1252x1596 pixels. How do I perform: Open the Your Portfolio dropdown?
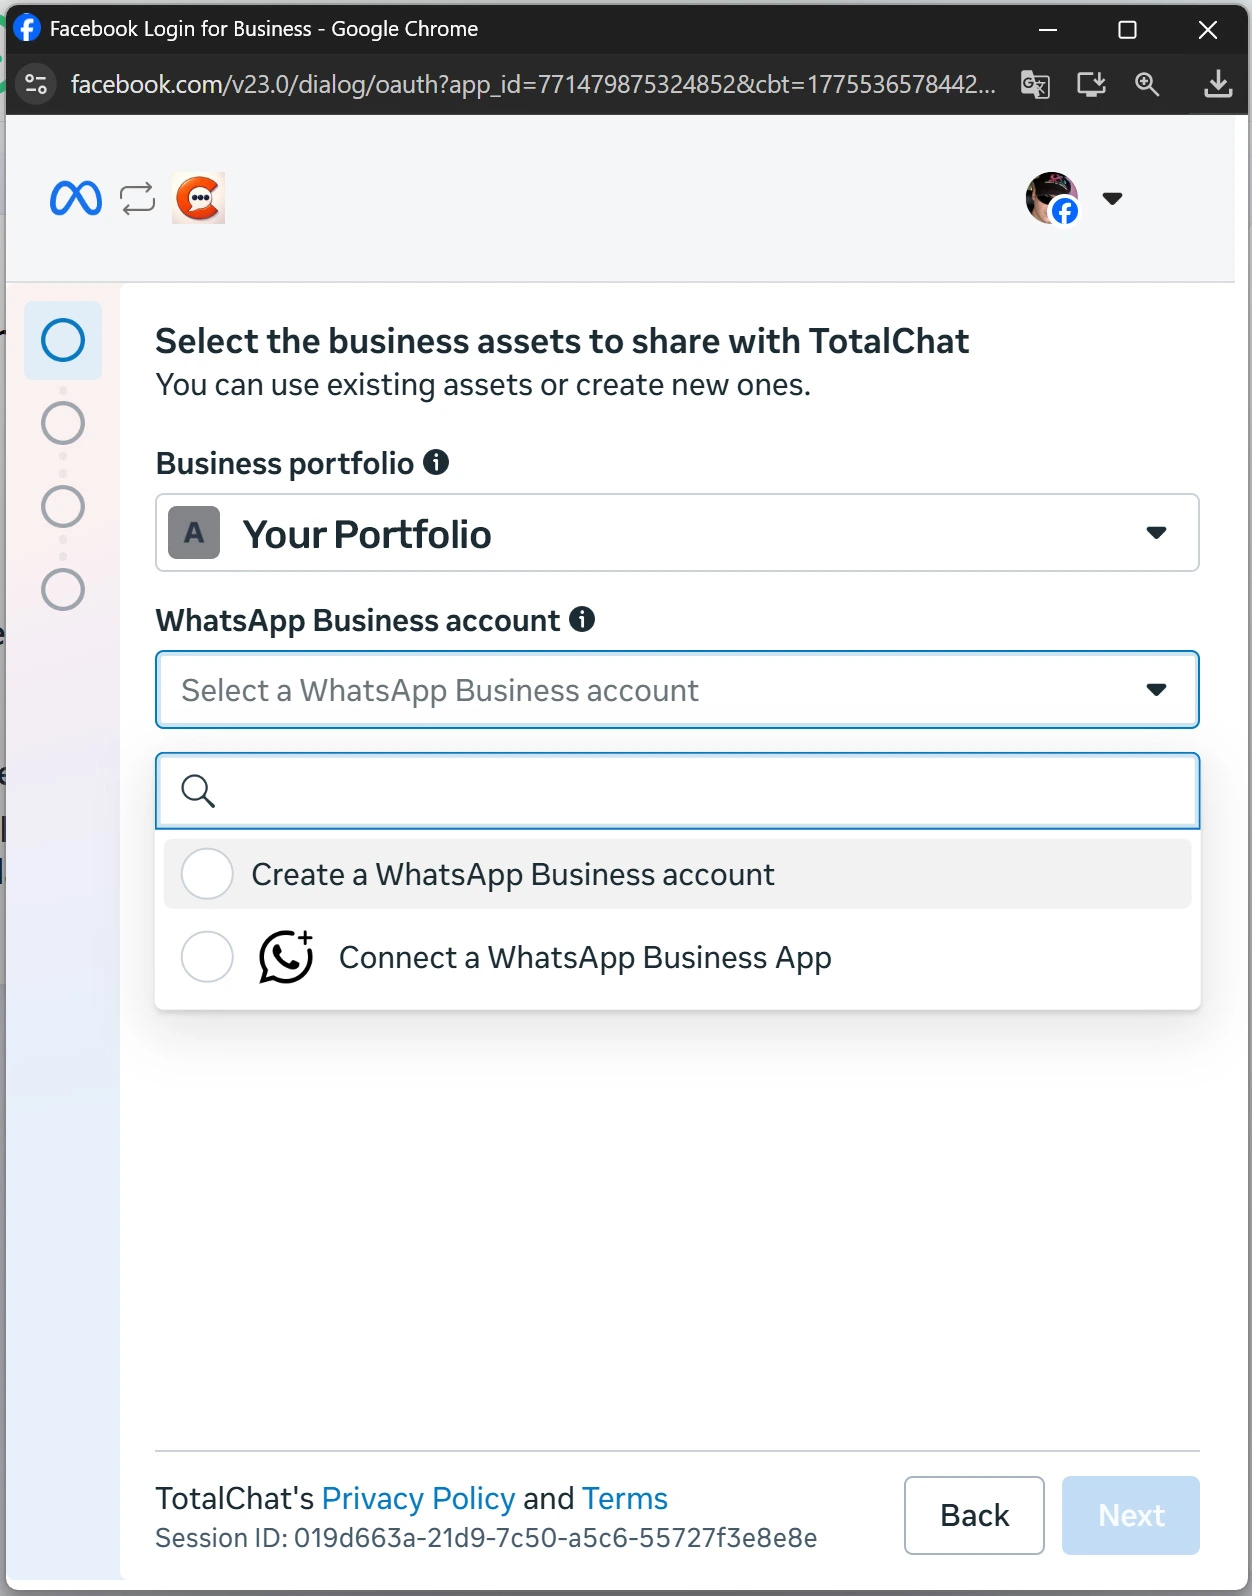pyautogui.click(x=677, y=533)
